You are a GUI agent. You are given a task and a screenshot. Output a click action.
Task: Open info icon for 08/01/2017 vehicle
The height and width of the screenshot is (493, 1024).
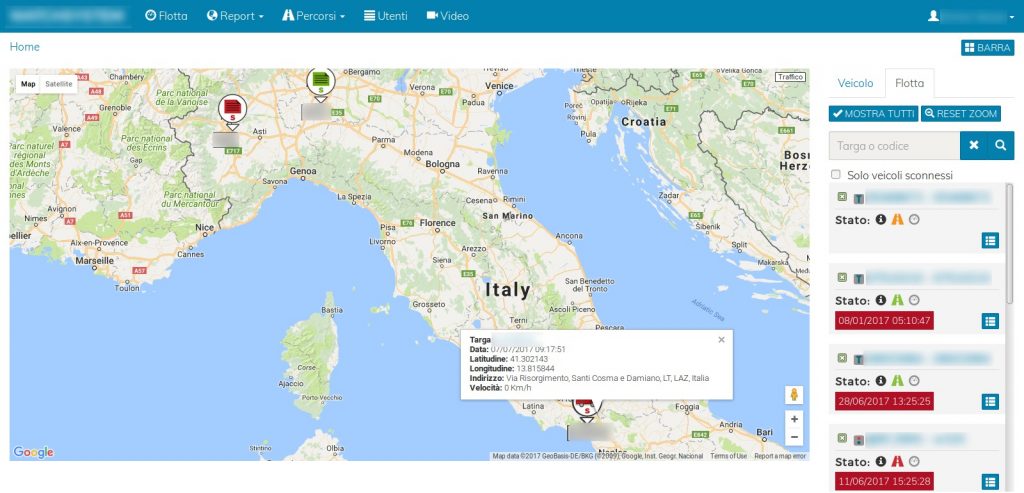[880, 300]
